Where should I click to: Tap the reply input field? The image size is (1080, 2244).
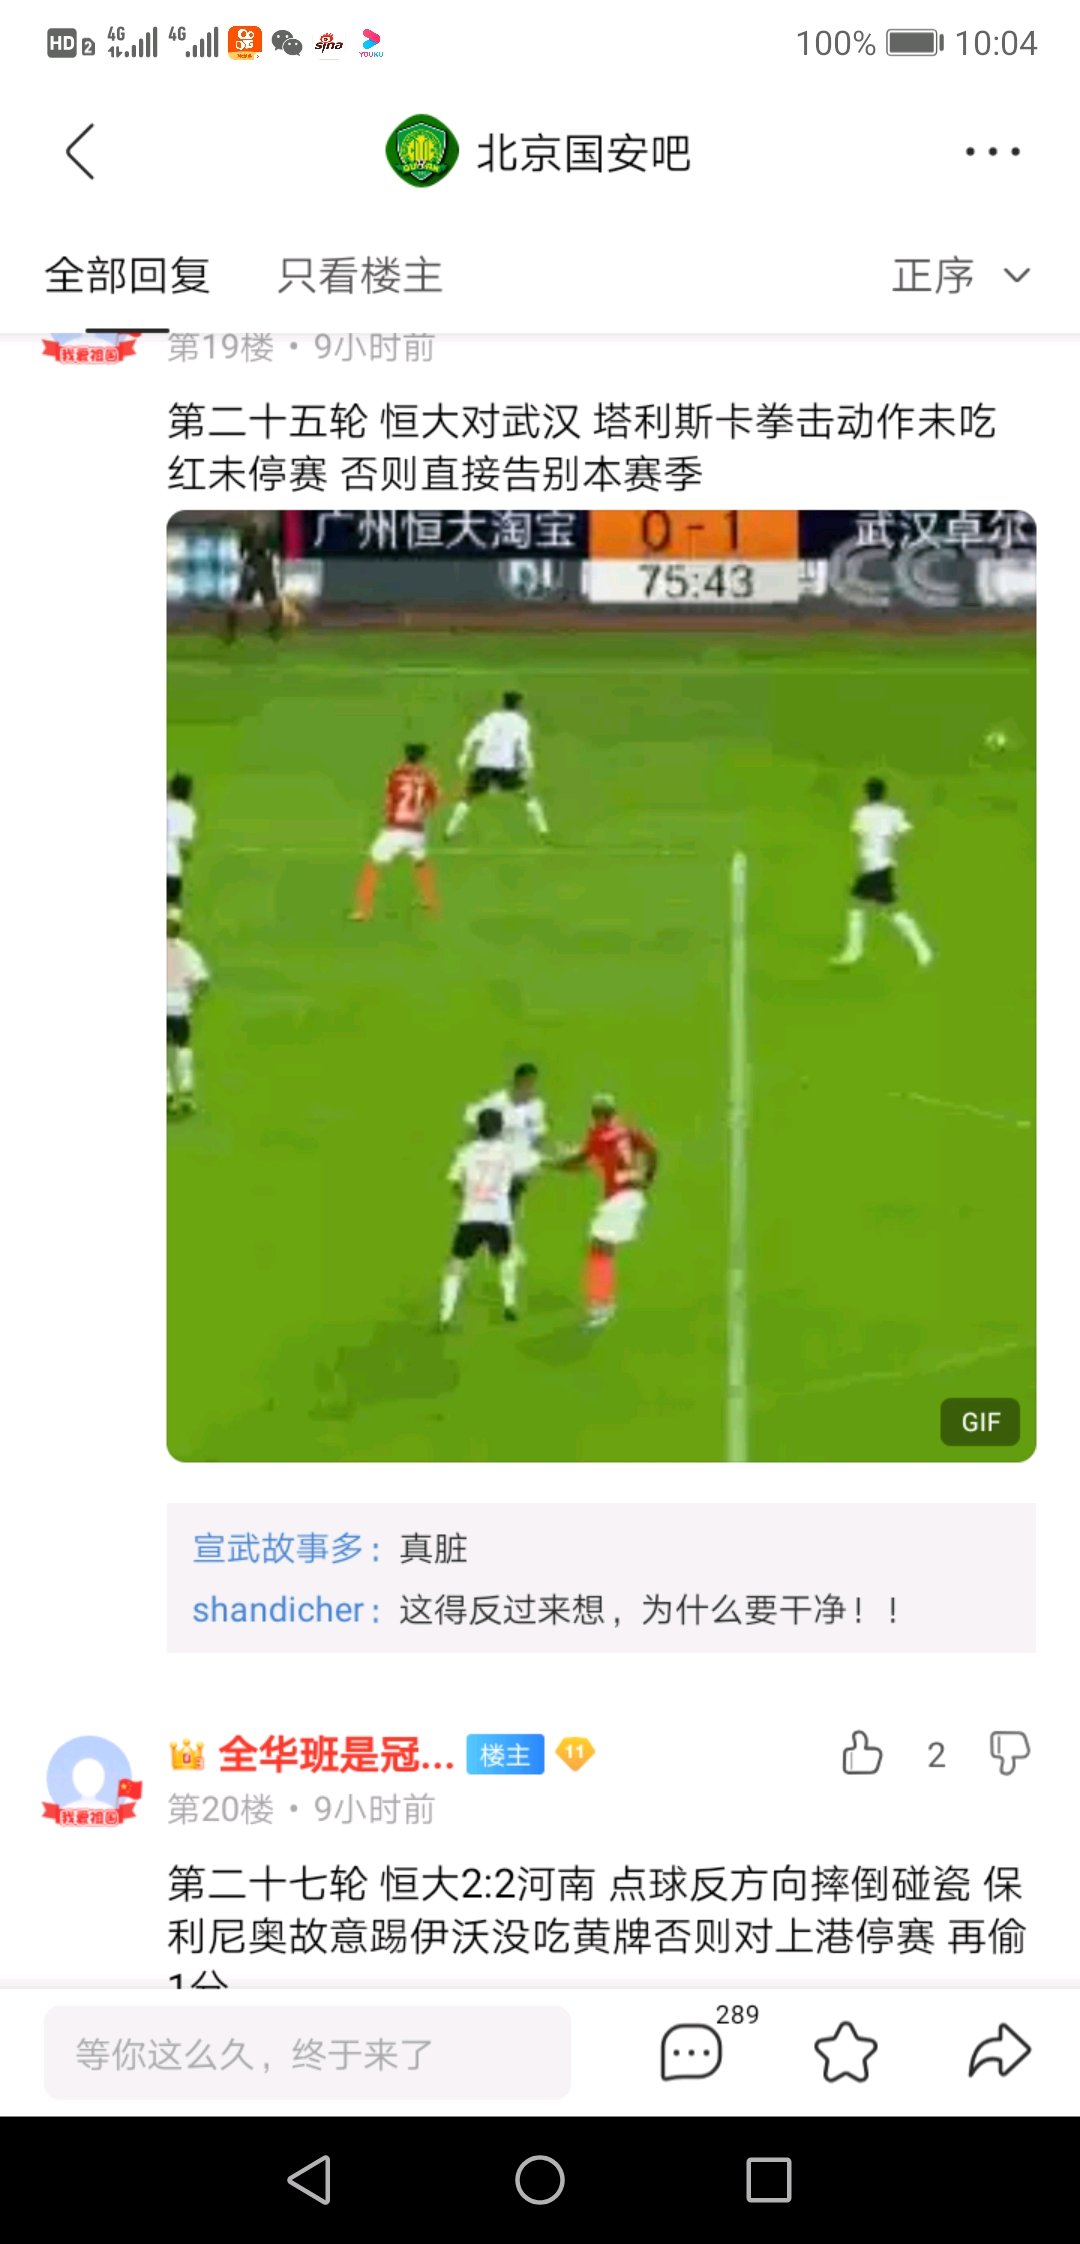(x=307, y=2052)
